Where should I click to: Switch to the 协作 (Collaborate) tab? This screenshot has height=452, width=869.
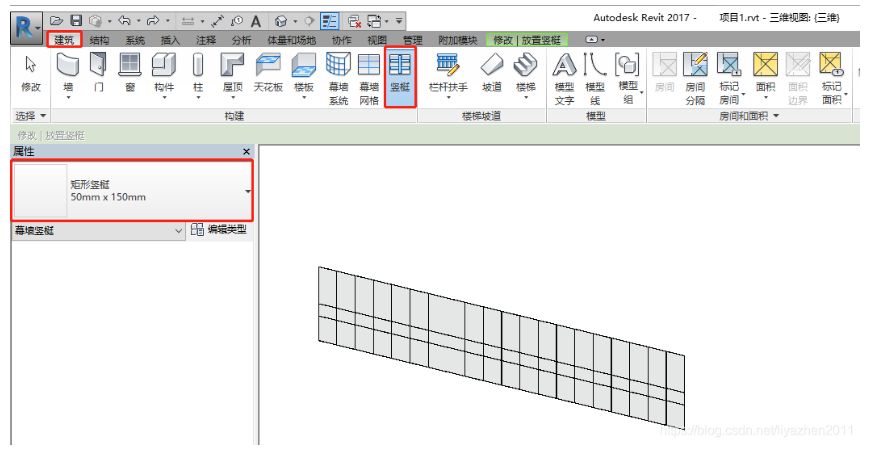[x=341, y=40]
